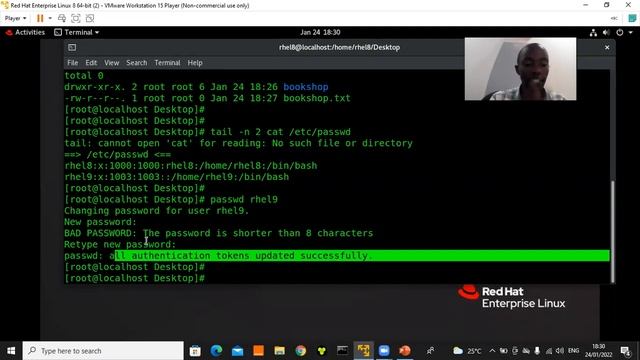Open the View menu in terminal
640x360 pixels.
point(111,63)
